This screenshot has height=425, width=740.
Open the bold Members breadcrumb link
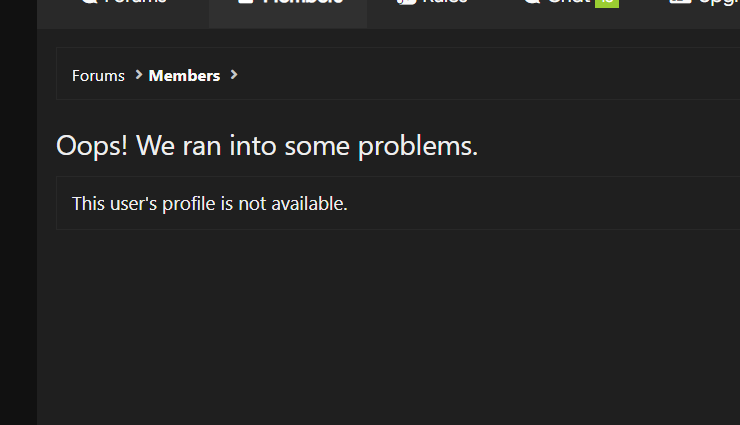[x=184, y=75]
